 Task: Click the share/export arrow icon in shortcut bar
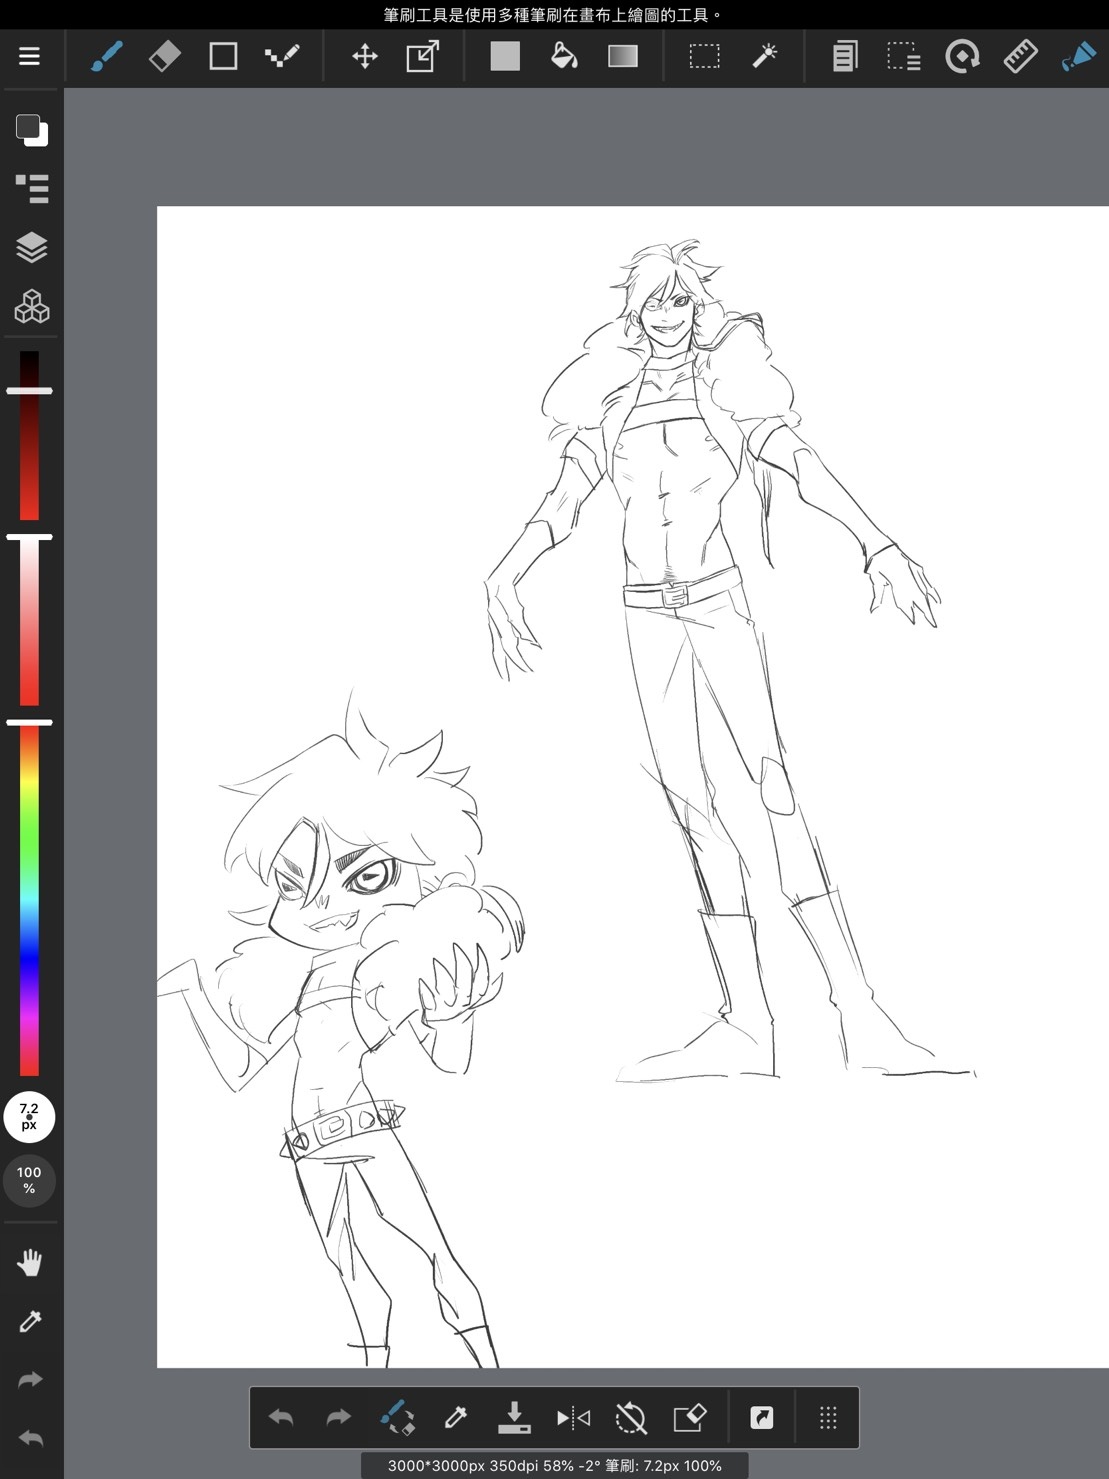point(762,1417)
